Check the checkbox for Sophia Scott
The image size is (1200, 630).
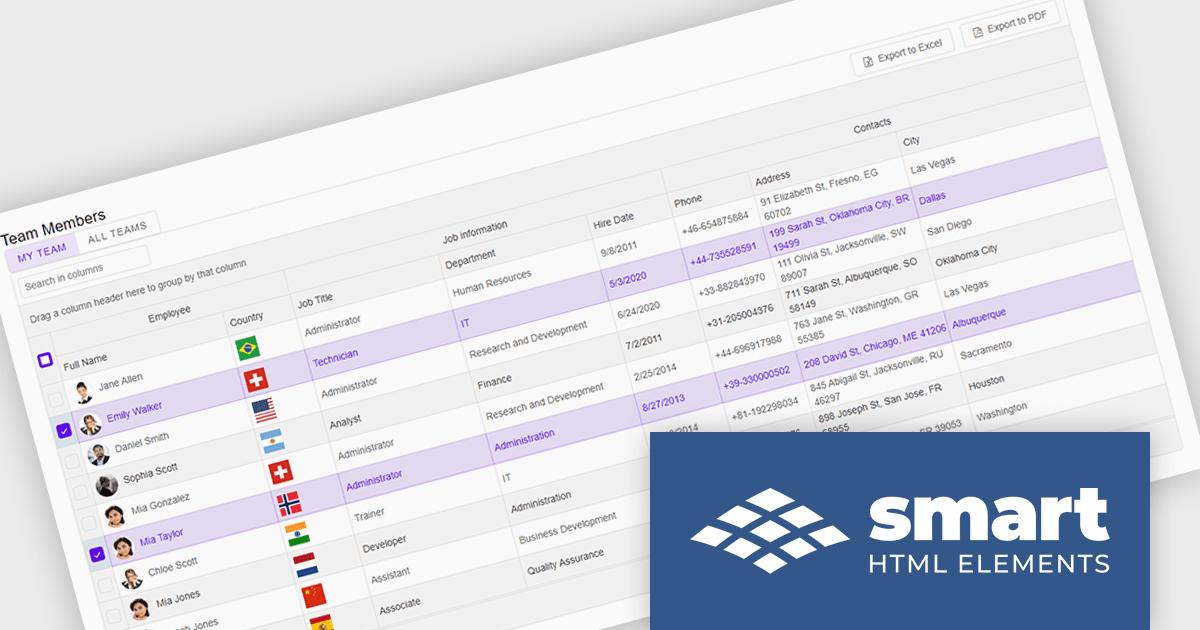(x=80, y=493)
